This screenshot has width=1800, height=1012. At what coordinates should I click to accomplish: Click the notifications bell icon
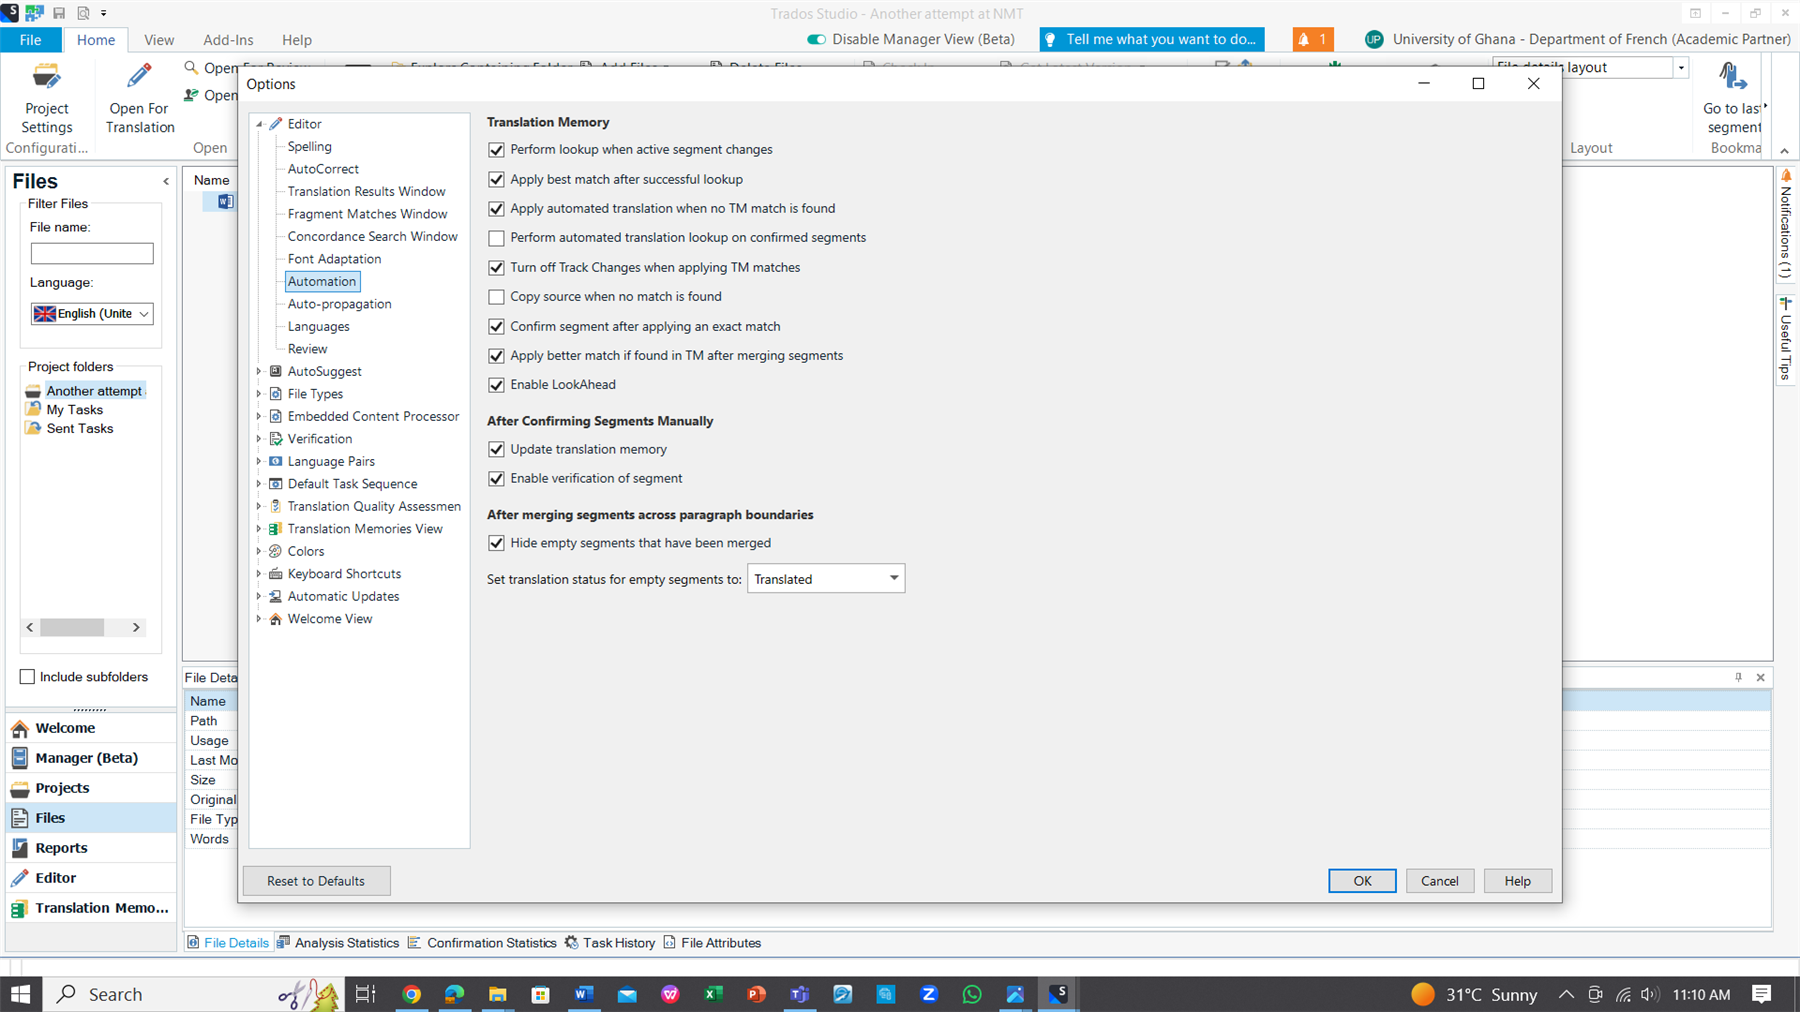[1304, 39]
